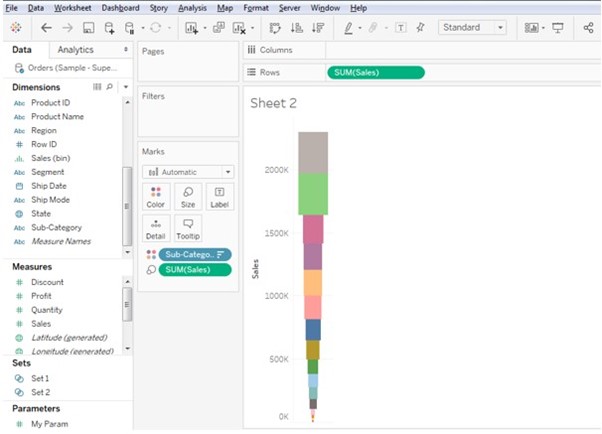Click the Pause auto updates icon
The image size is (602, 434).
(x=130, y=28)
